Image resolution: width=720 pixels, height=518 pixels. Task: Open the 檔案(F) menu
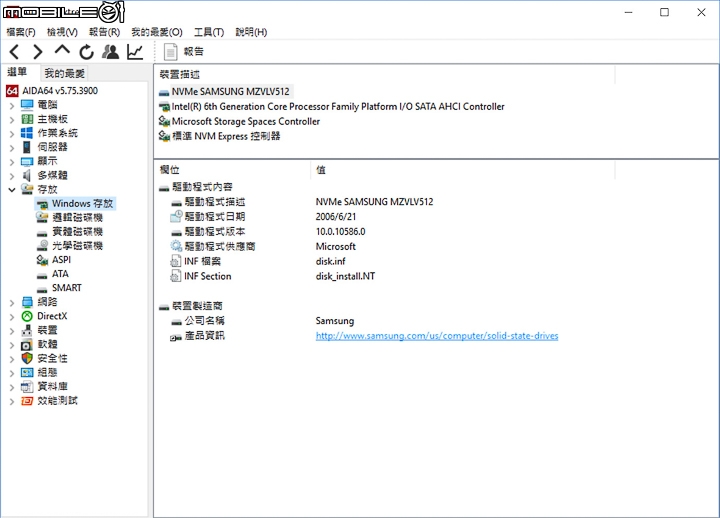click(x=21, y=32)
